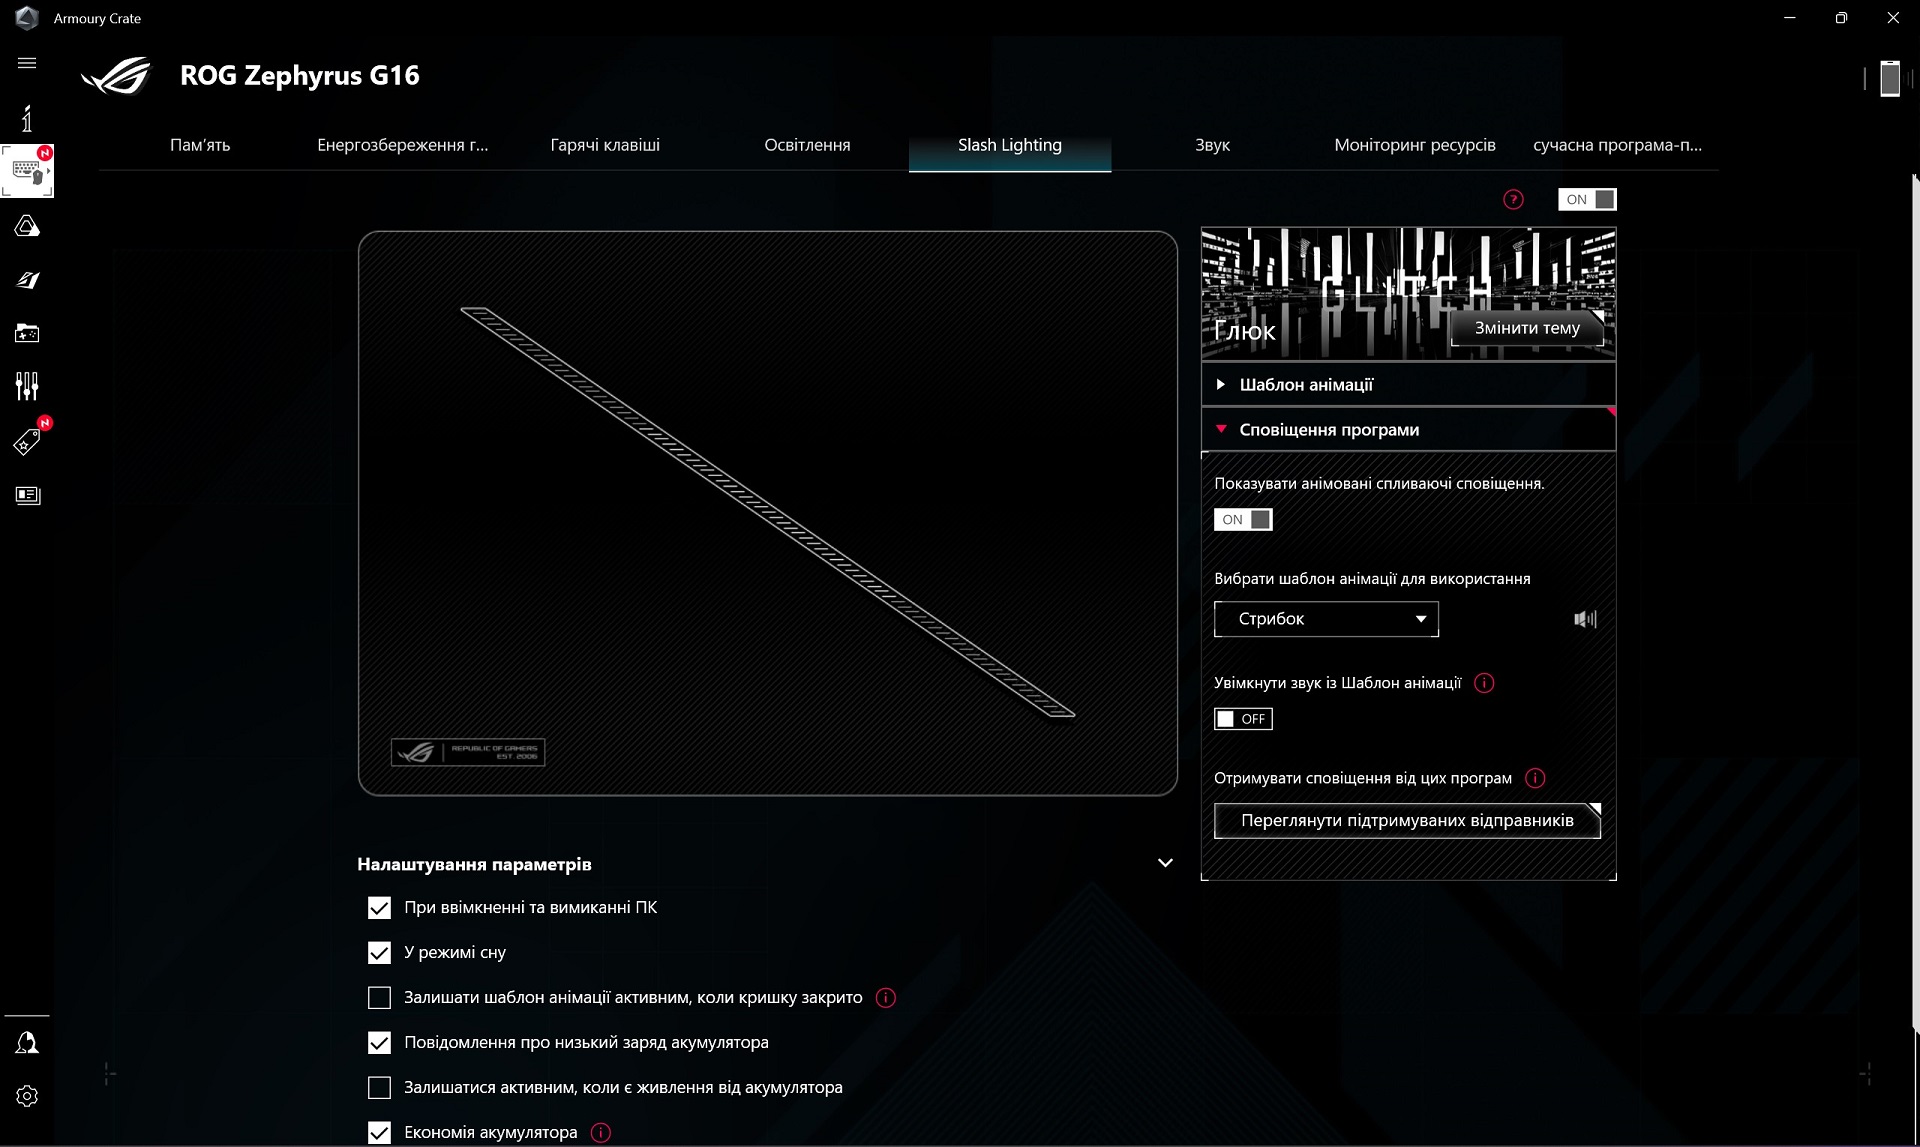This screenshot has width=1920, height=1147.
Task: Open the сучасна програма-п... tab
Action: point(1617,145)
